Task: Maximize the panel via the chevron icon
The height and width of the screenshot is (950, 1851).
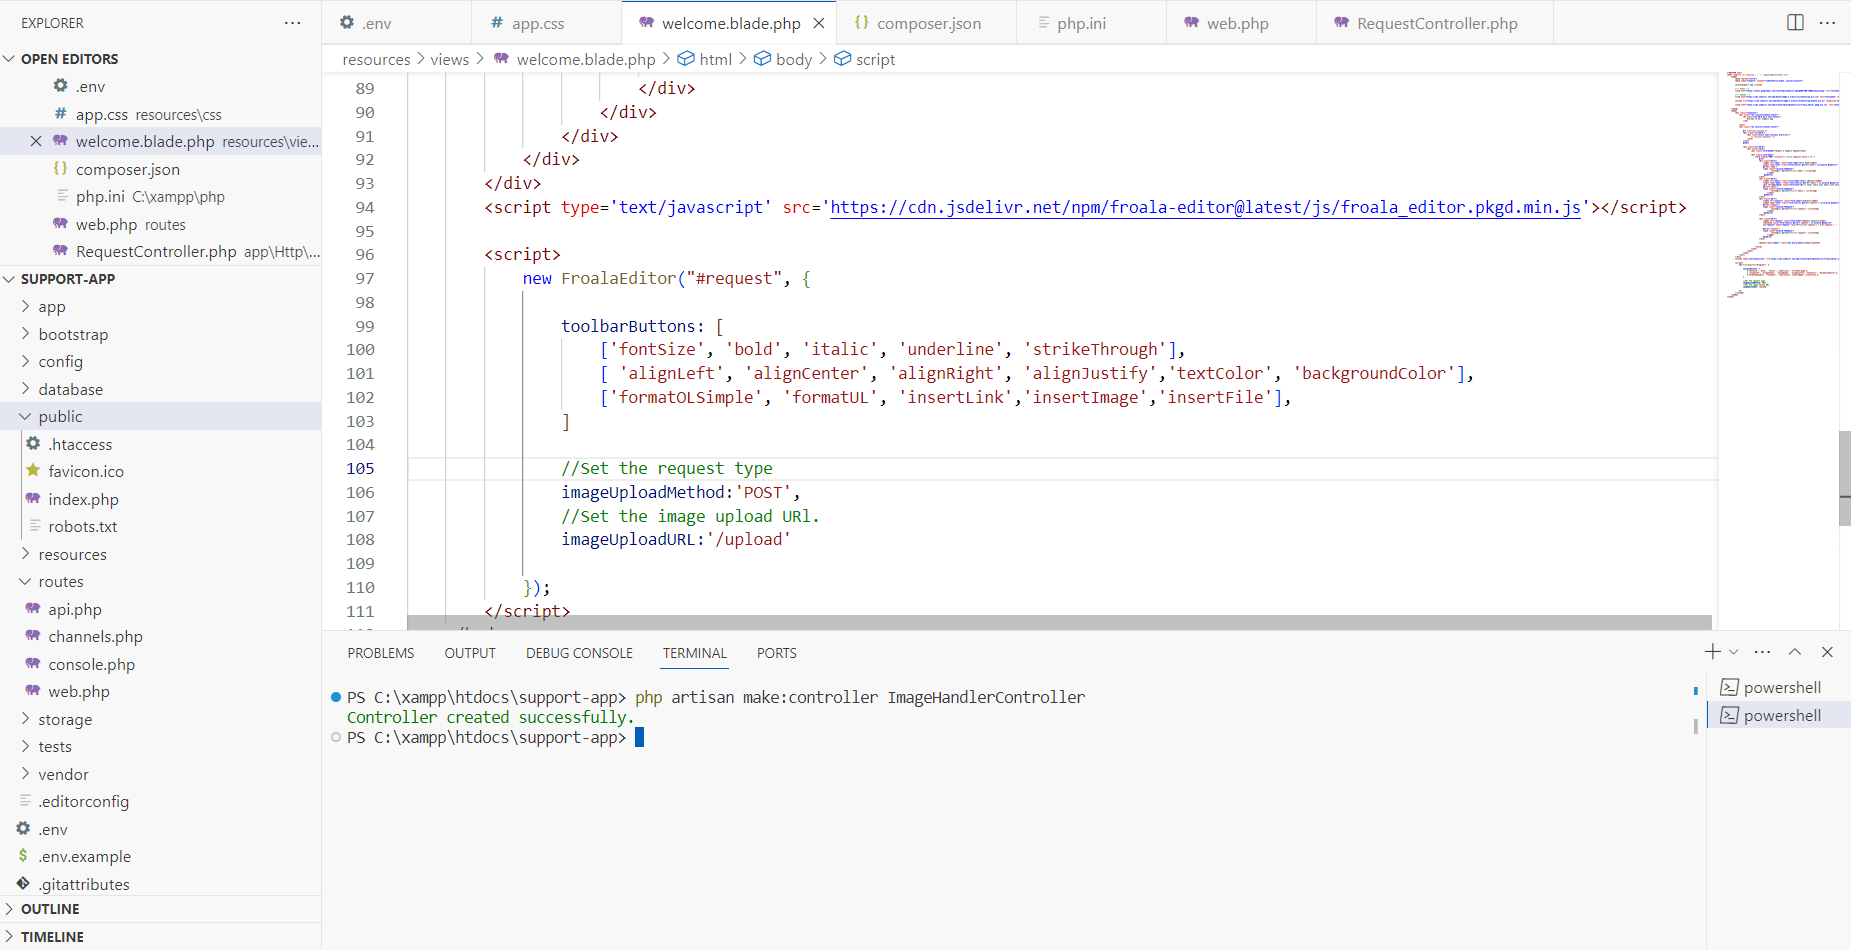Action: pyautogui.click(x=1795, y=652)
